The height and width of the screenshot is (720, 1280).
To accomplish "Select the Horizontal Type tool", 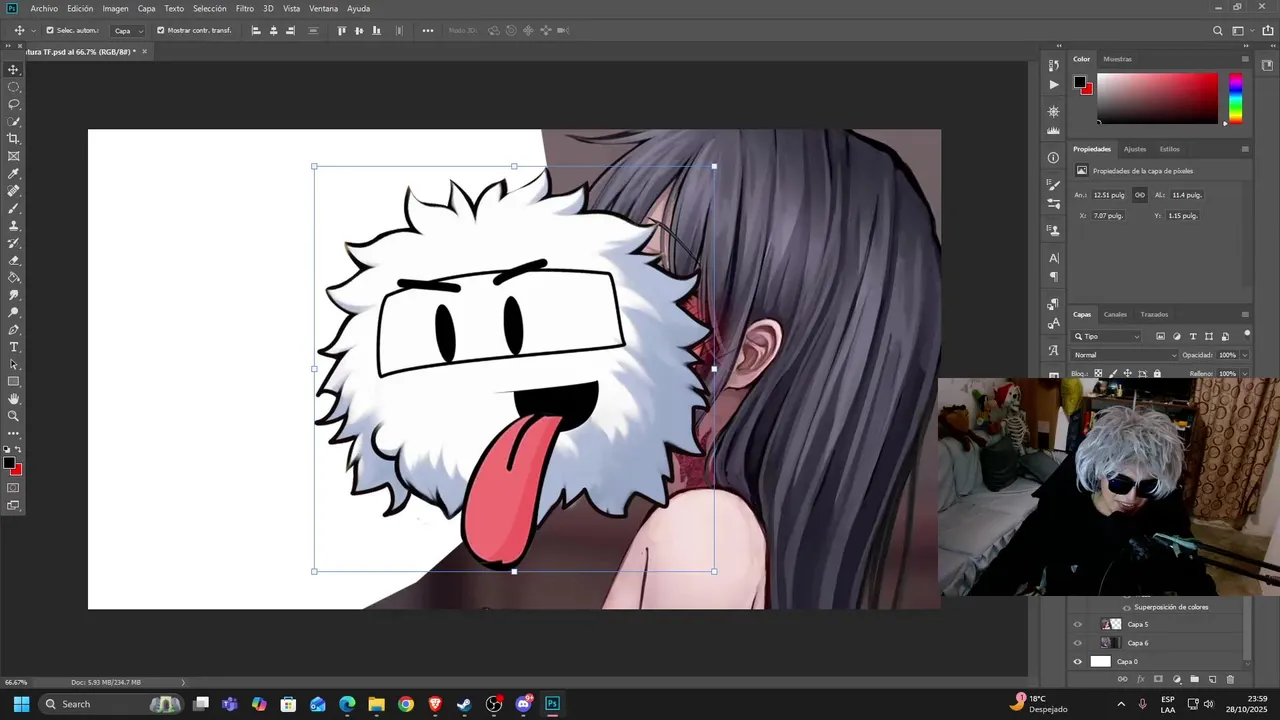I will (x=14, y=347).
